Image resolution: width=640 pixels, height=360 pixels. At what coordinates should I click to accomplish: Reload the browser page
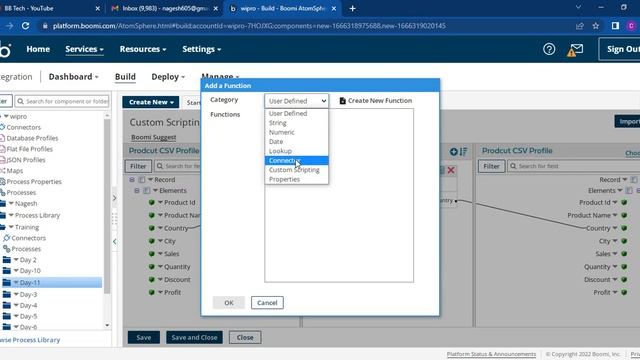coord(25,26)
